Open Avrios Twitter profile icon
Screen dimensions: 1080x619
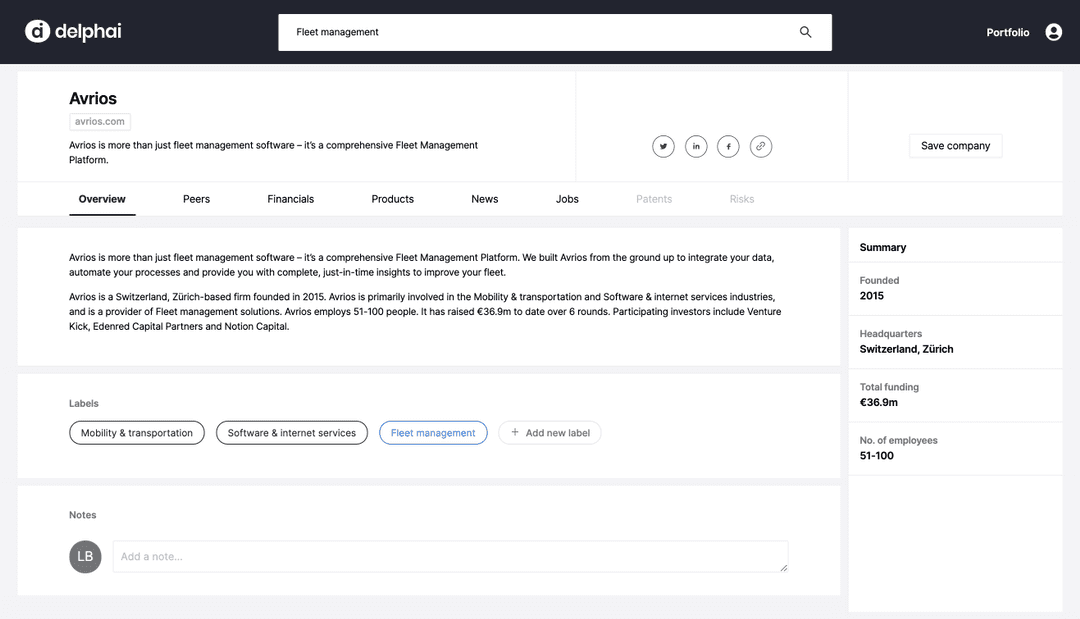(x=663, y=146)
